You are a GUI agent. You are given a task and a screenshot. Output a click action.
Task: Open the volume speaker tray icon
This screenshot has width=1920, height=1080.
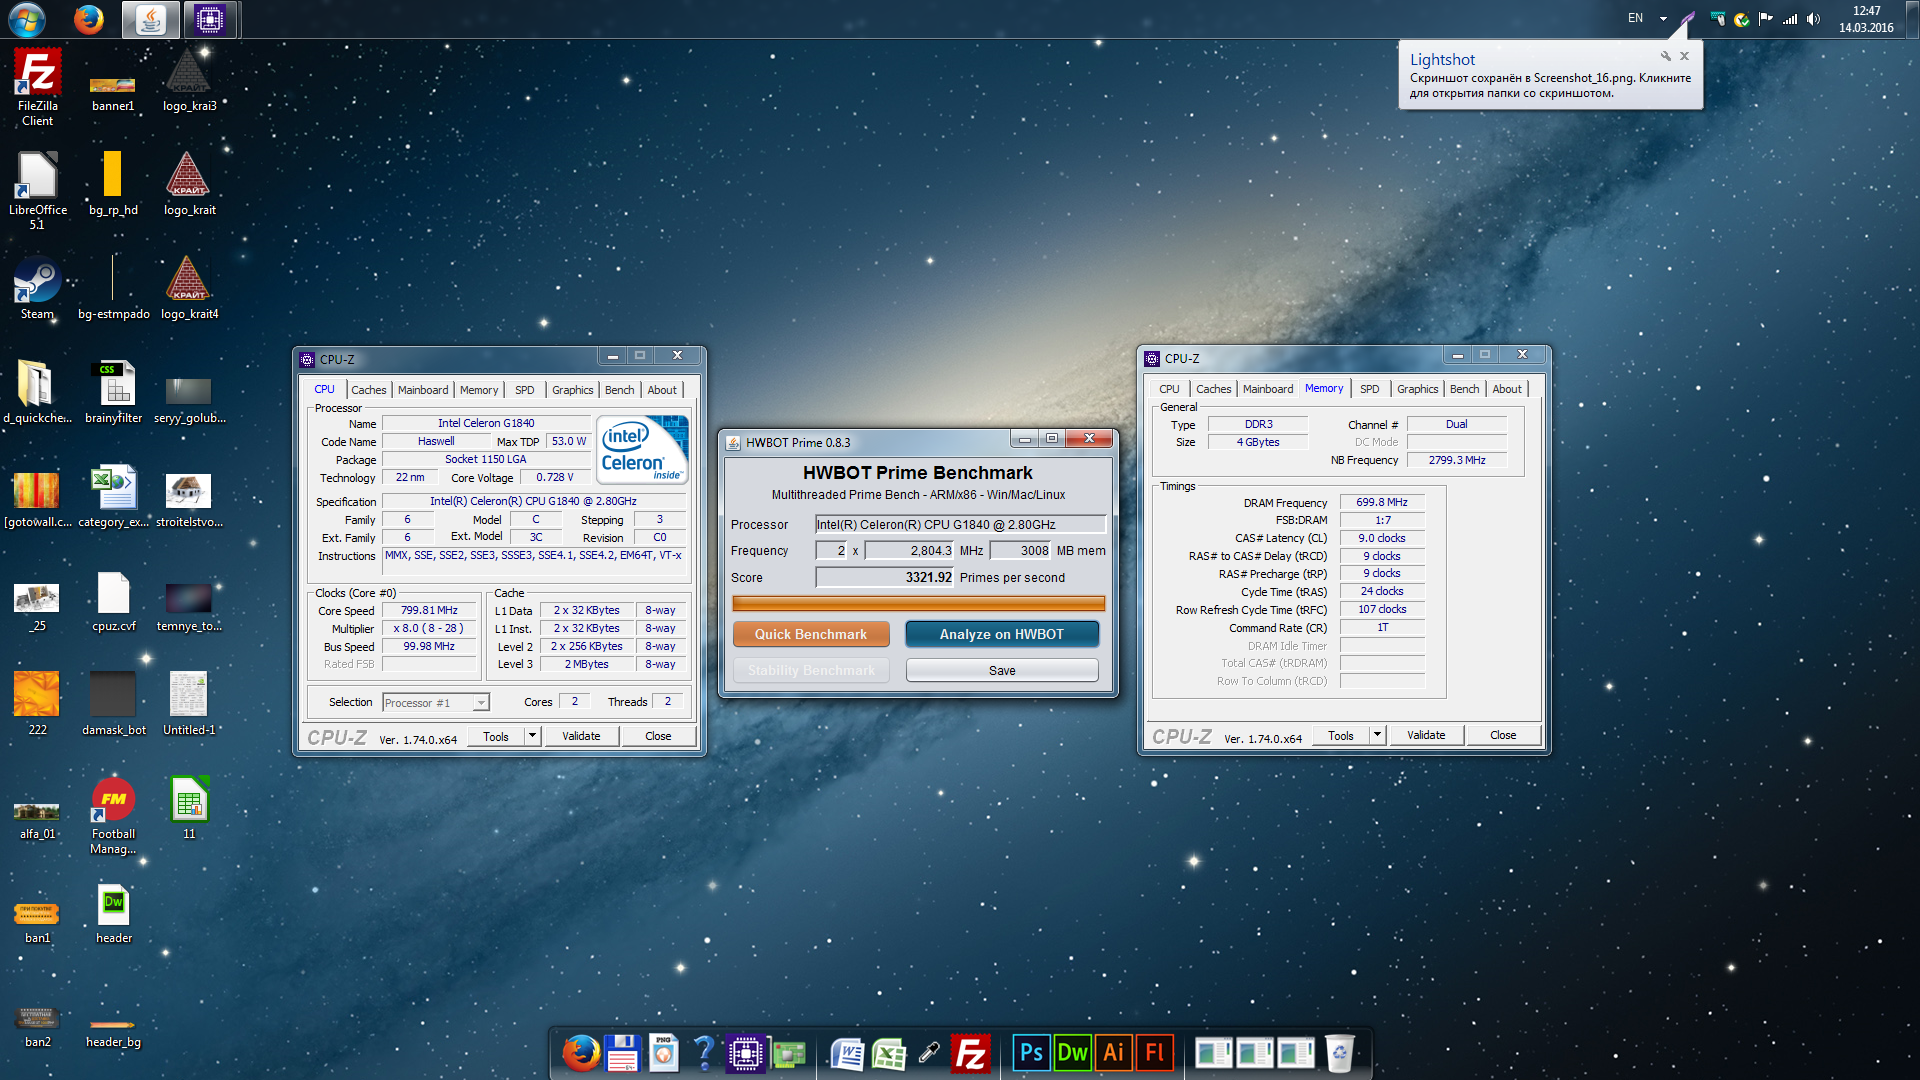click(x=1813, y=19)
